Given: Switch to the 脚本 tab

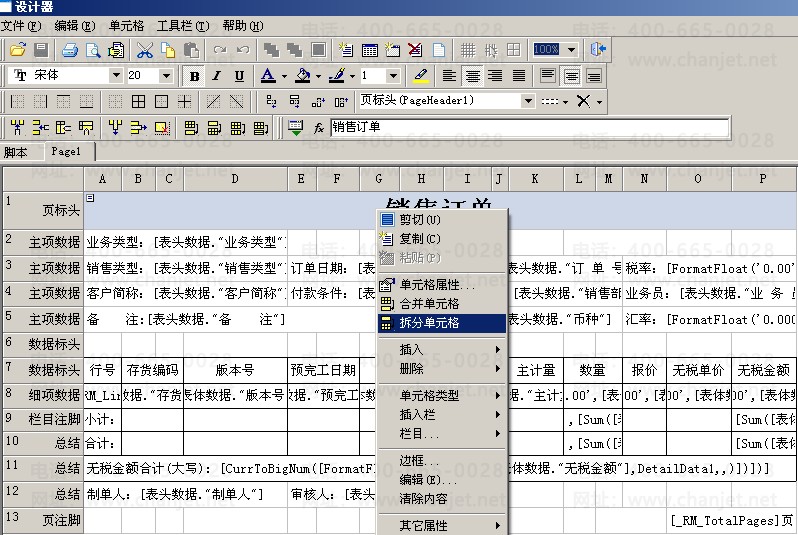Looking at the screenshot, I should click(x=16, y=152).
